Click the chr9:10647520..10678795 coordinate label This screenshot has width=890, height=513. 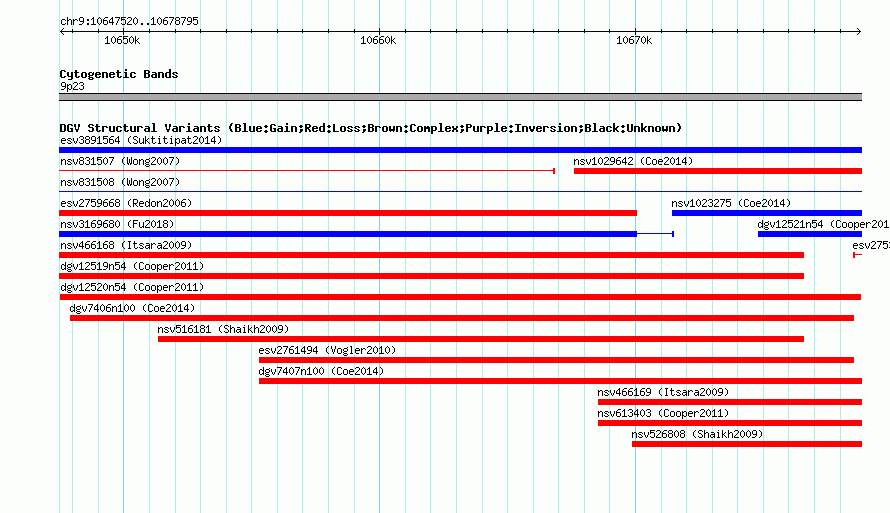(x=129, y=21)
